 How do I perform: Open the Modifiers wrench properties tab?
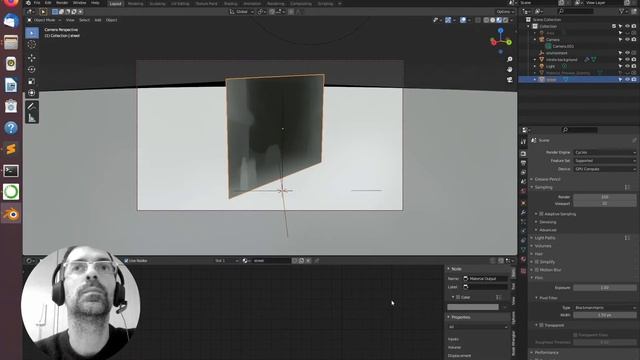[x=523, y=212]
